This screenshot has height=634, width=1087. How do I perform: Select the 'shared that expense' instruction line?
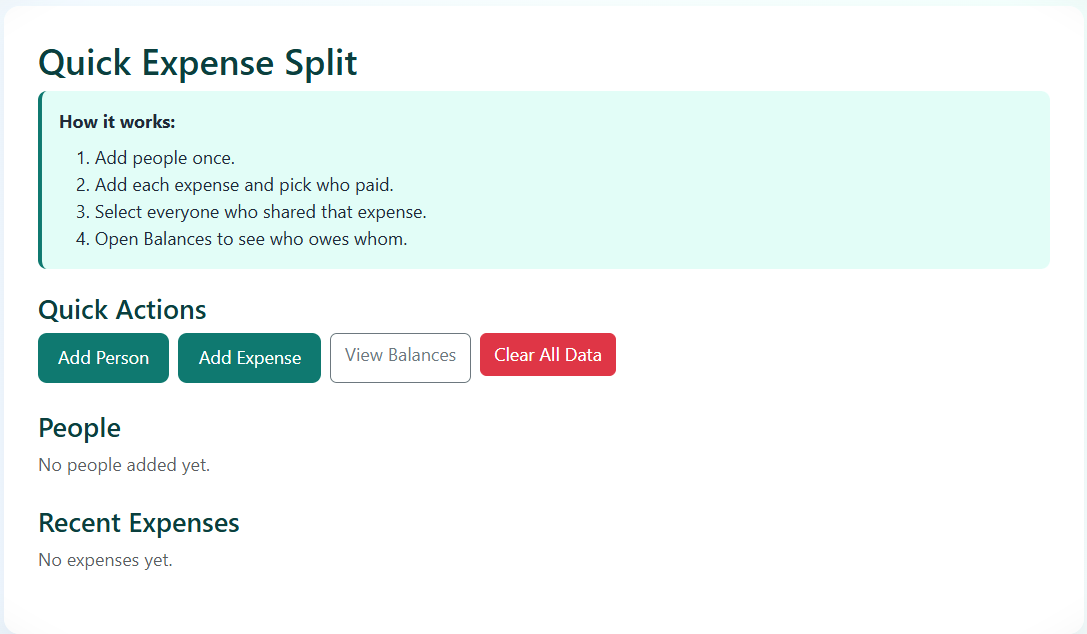pyautogui.click(x=260, y=212)
